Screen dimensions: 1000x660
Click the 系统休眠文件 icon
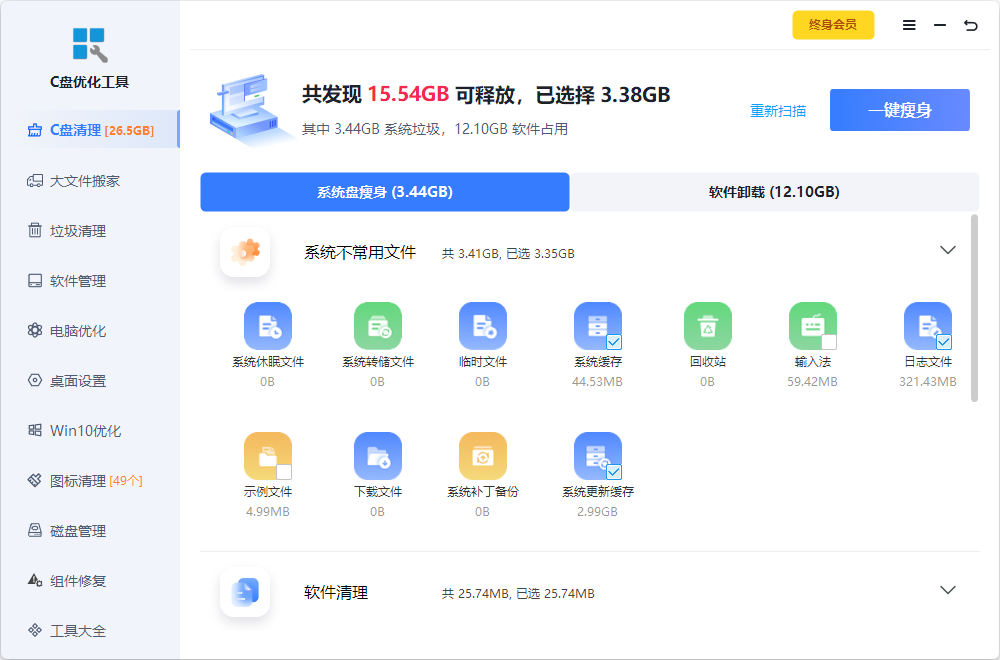pyautogui.click(x=268, y=326)
